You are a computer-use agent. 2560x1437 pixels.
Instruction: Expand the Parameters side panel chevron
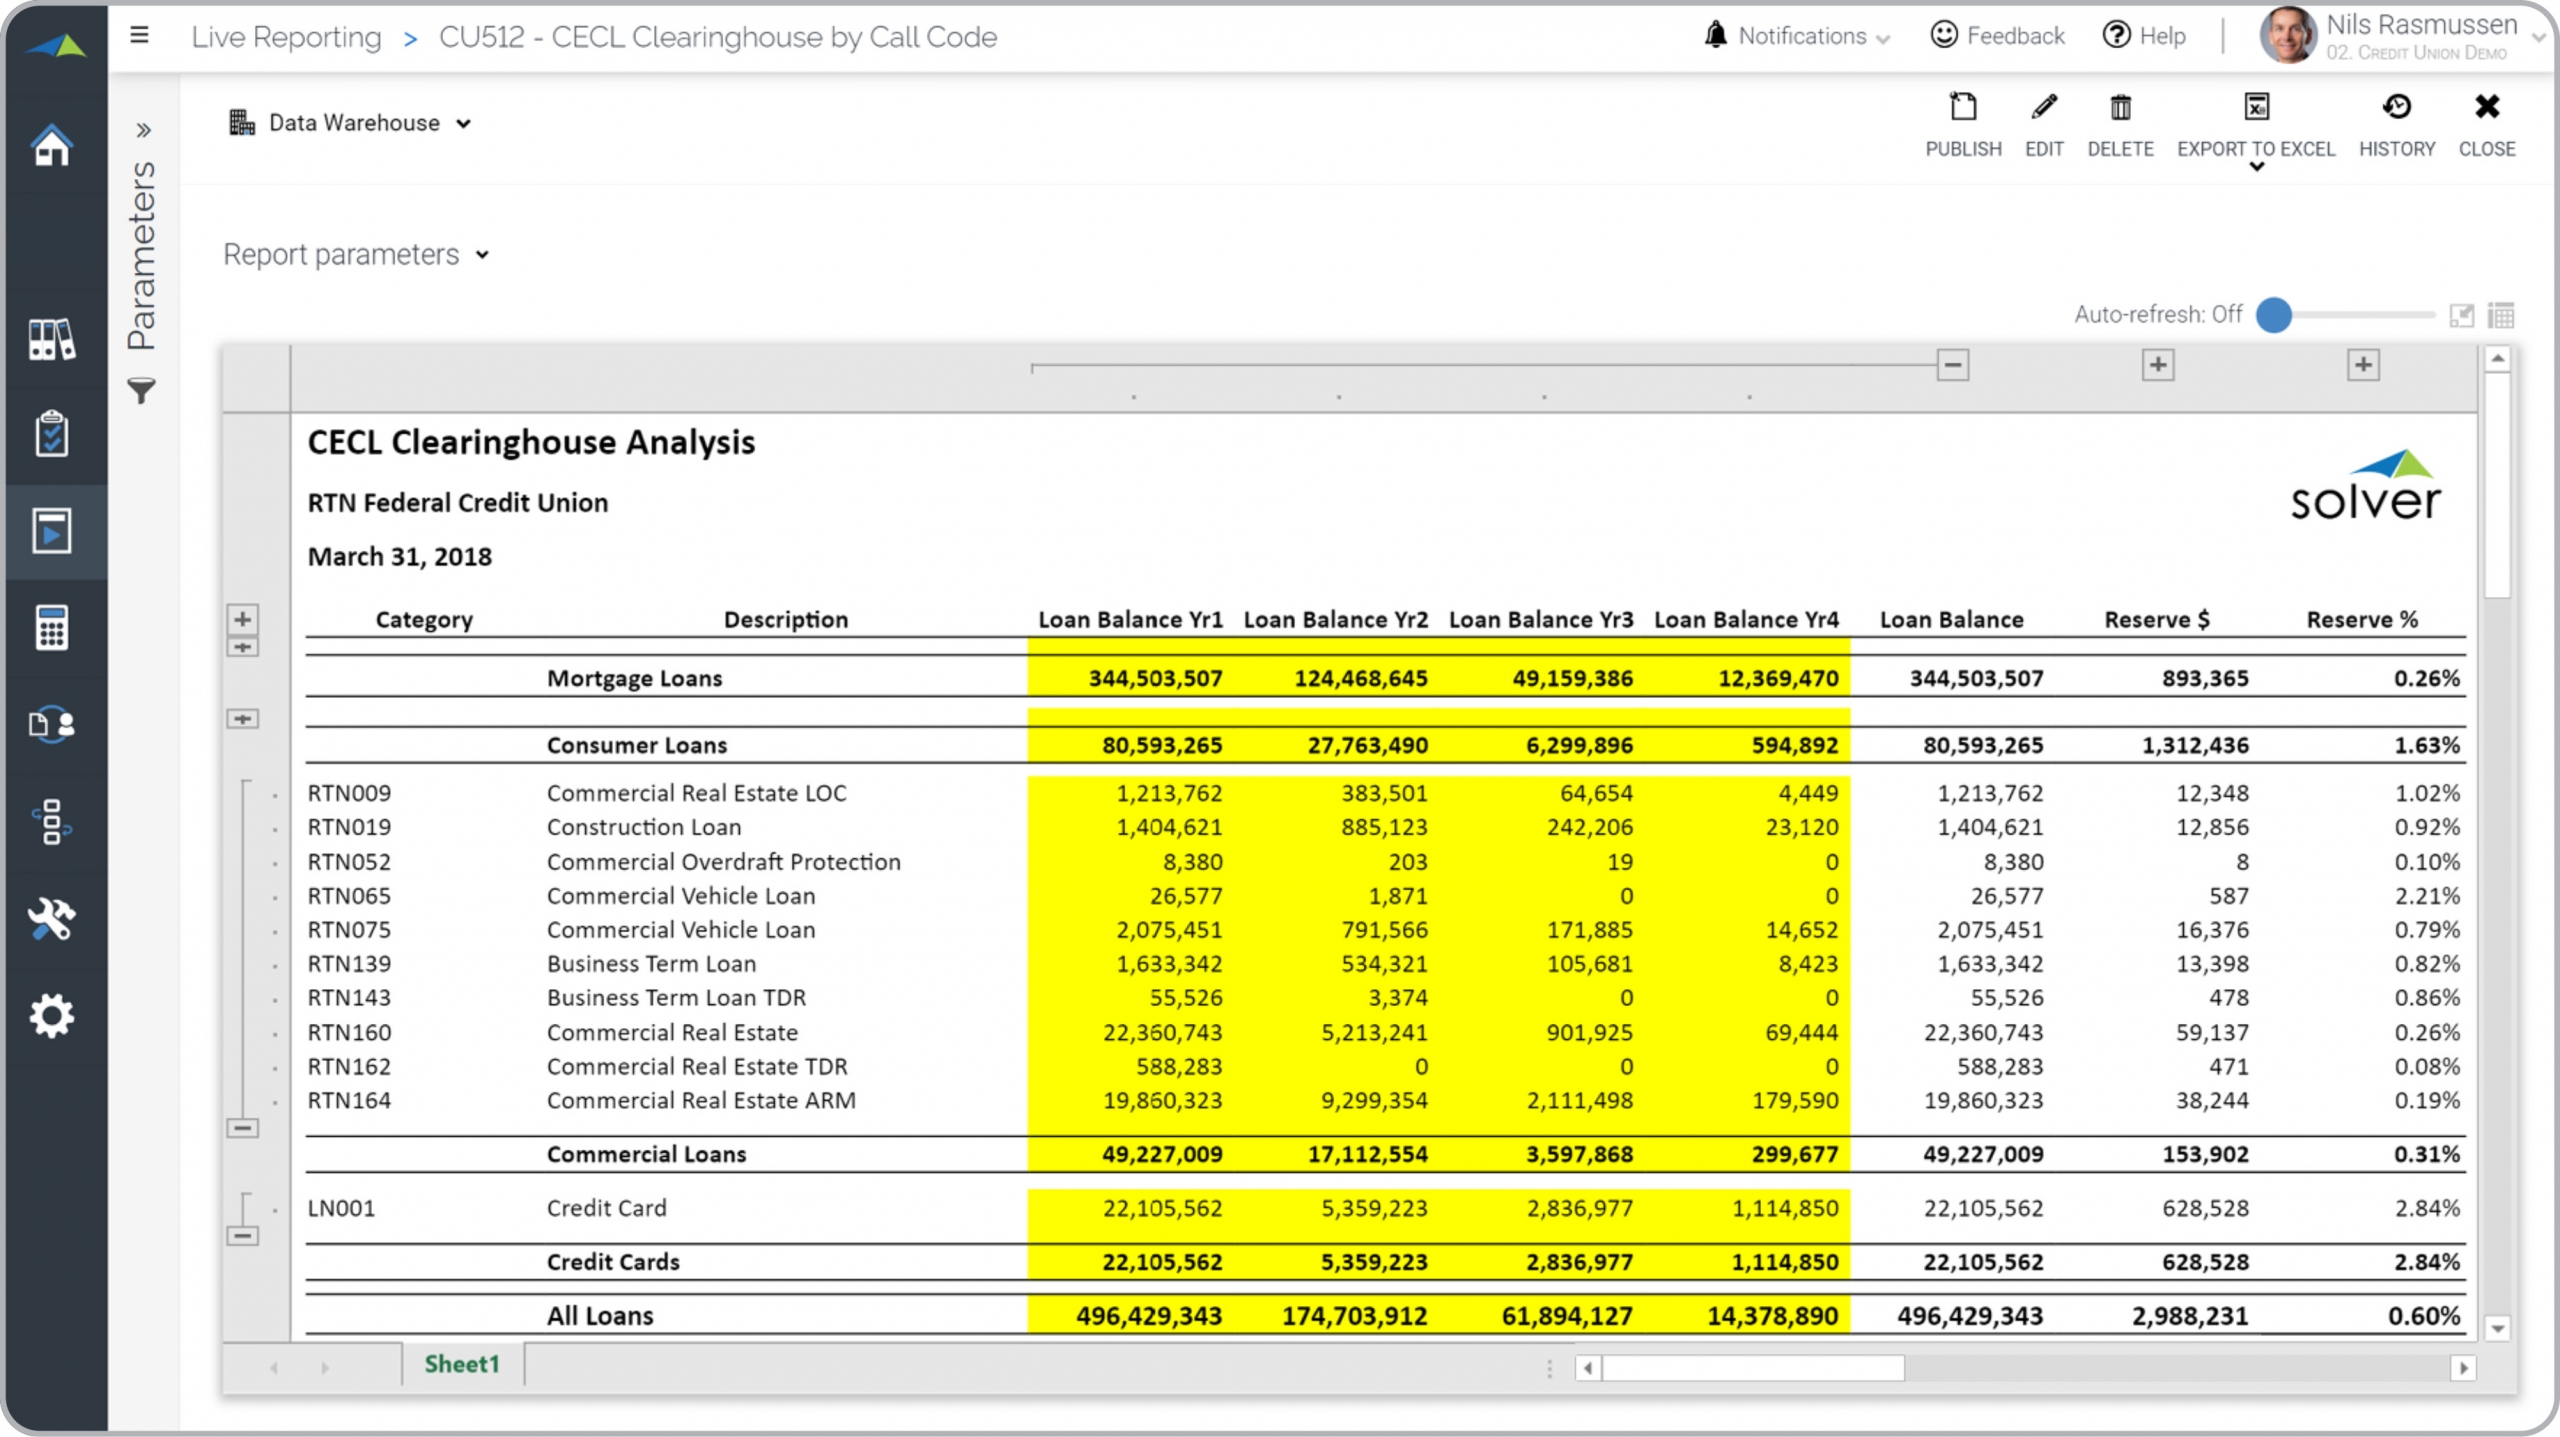pyautogui.click(x=143, y=130)
